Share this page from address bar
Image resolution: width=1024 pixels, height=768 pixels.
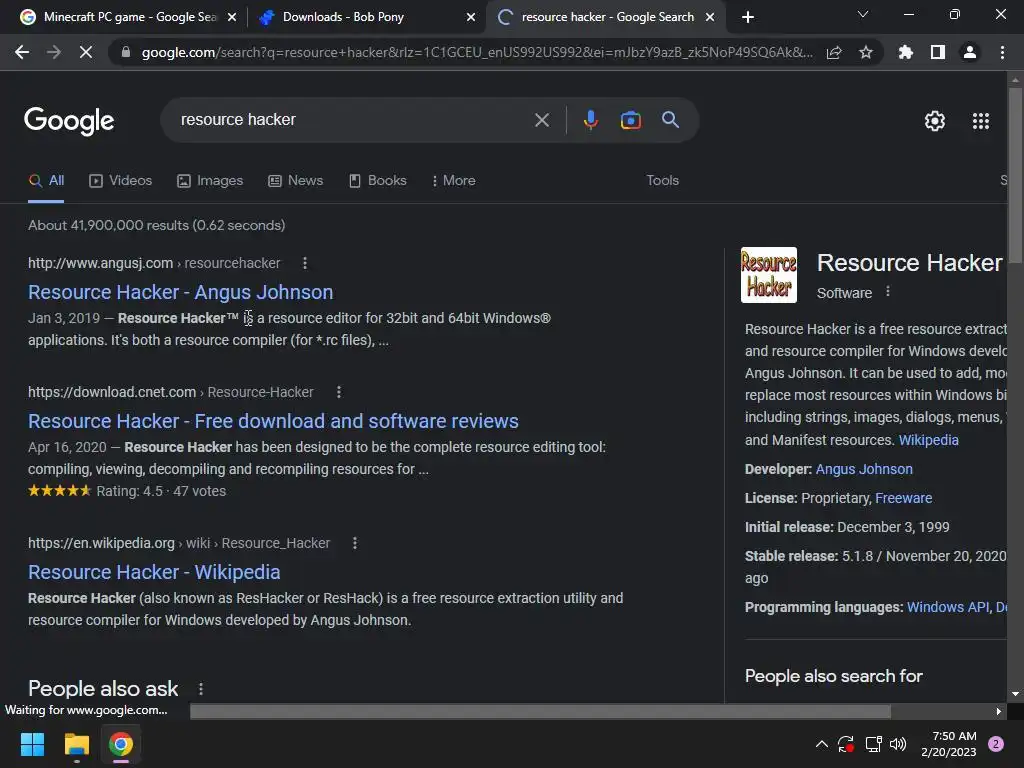pyautogui.click(x=834, y=52)
